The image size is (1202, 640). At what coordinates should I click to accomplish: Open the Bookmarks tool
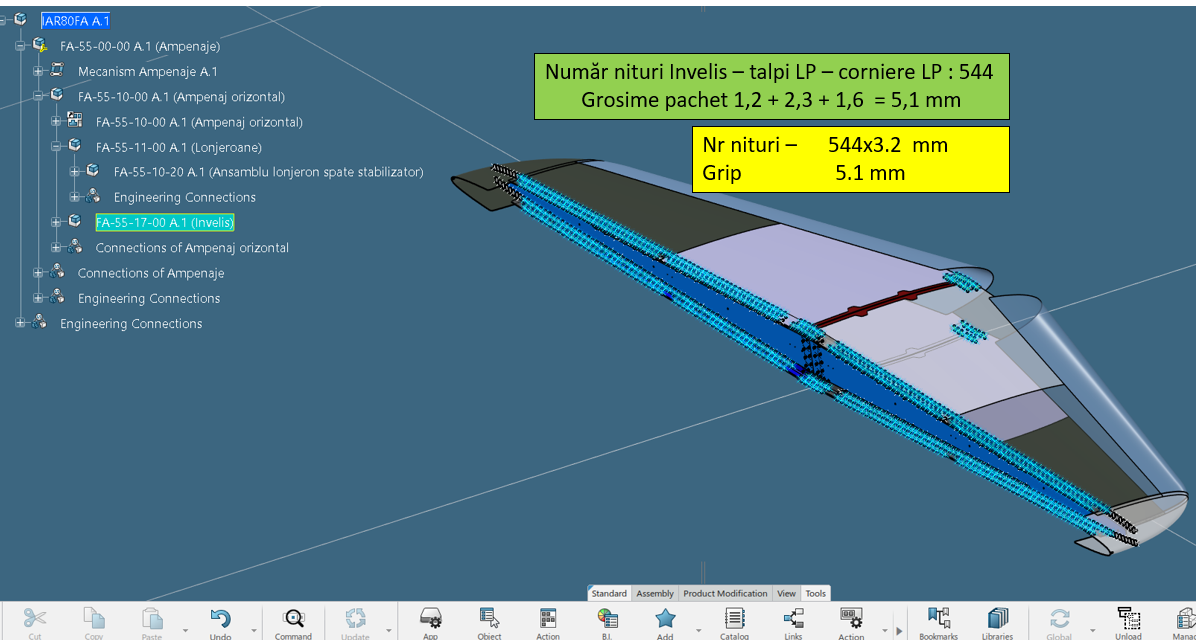pyautogui.click(x=938, y=619)
